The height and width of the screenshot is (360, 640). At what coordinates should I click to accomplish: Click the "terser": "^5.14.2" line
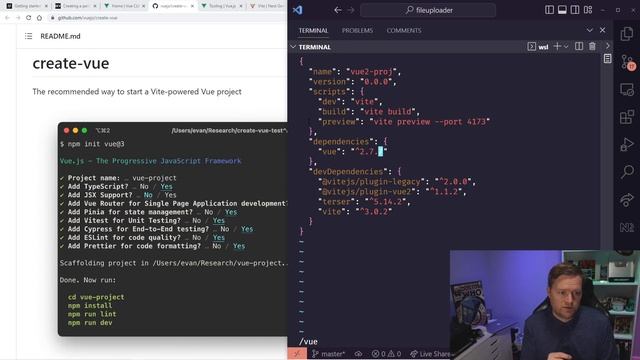[x=365, y=202]
